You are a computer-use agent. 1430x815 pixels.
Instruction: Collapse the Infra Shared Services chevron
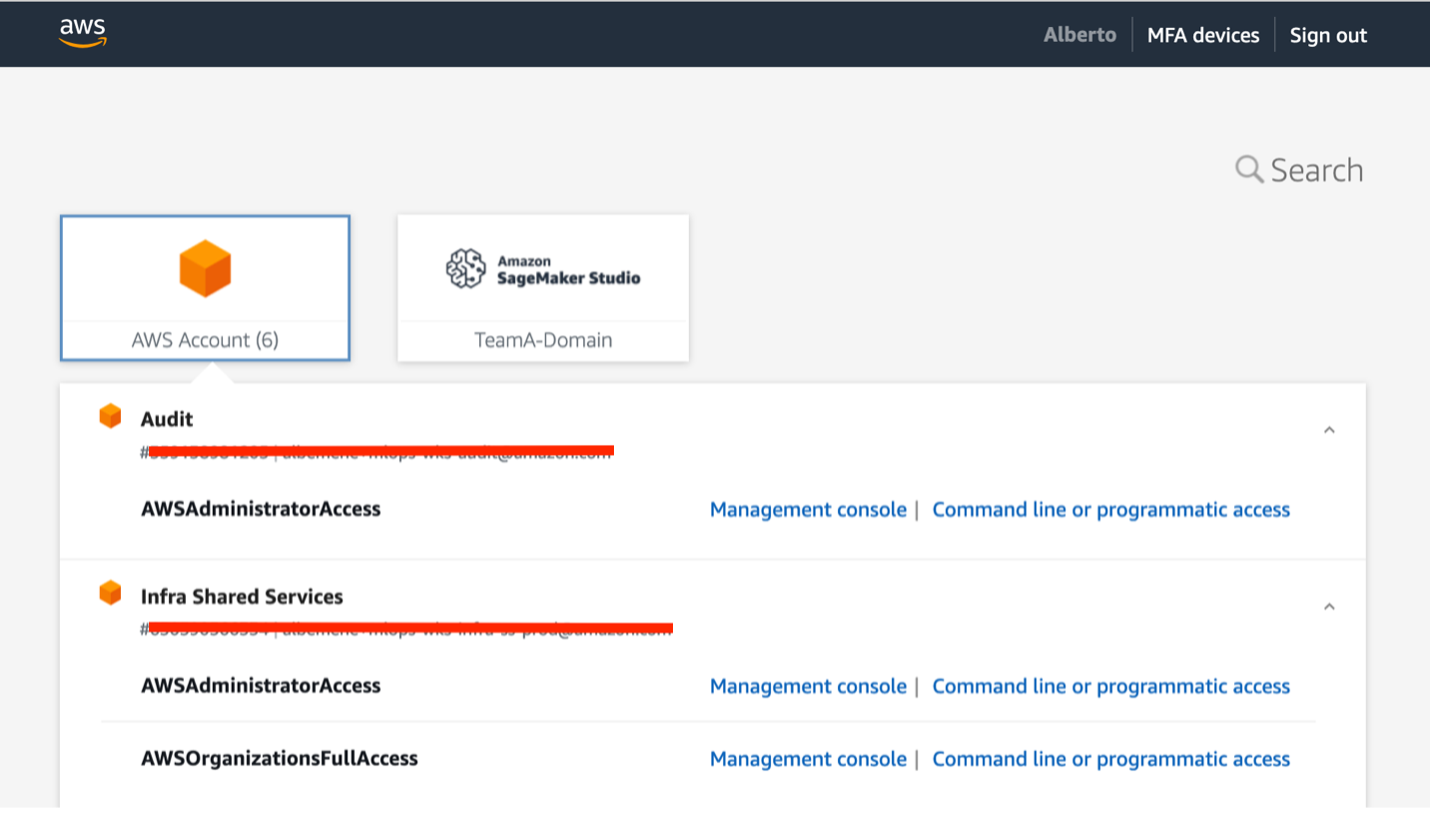(1329, 607)
